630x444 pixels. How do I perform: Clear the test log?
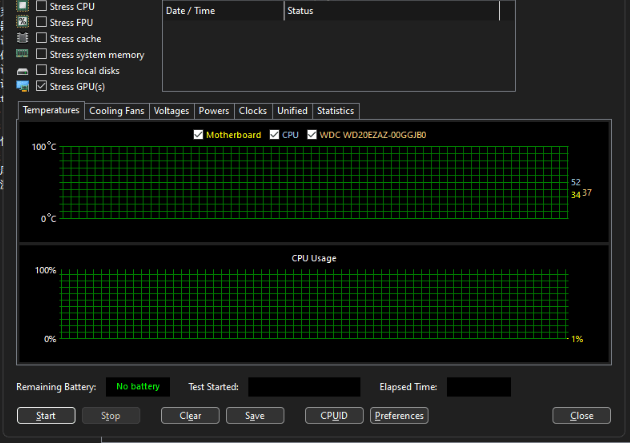pos(190,415)
